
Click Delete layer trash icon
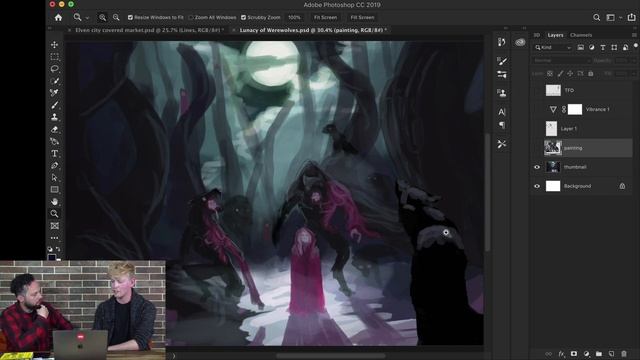pos(624,354)
